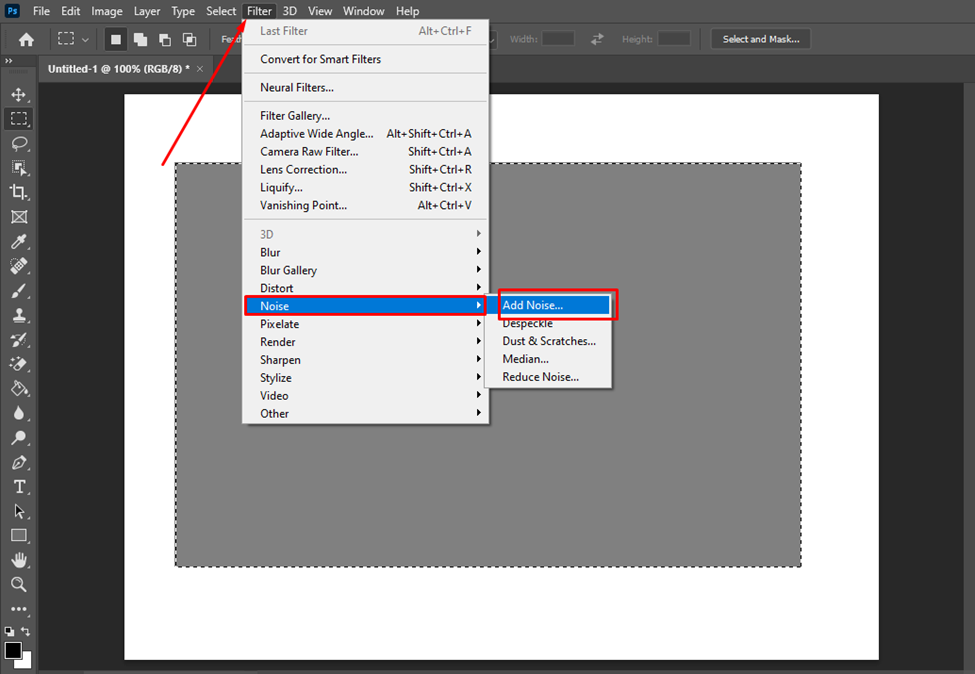Select the History Brush tool
Viewport: 975px width, 674px height.
tap(19, 339)
